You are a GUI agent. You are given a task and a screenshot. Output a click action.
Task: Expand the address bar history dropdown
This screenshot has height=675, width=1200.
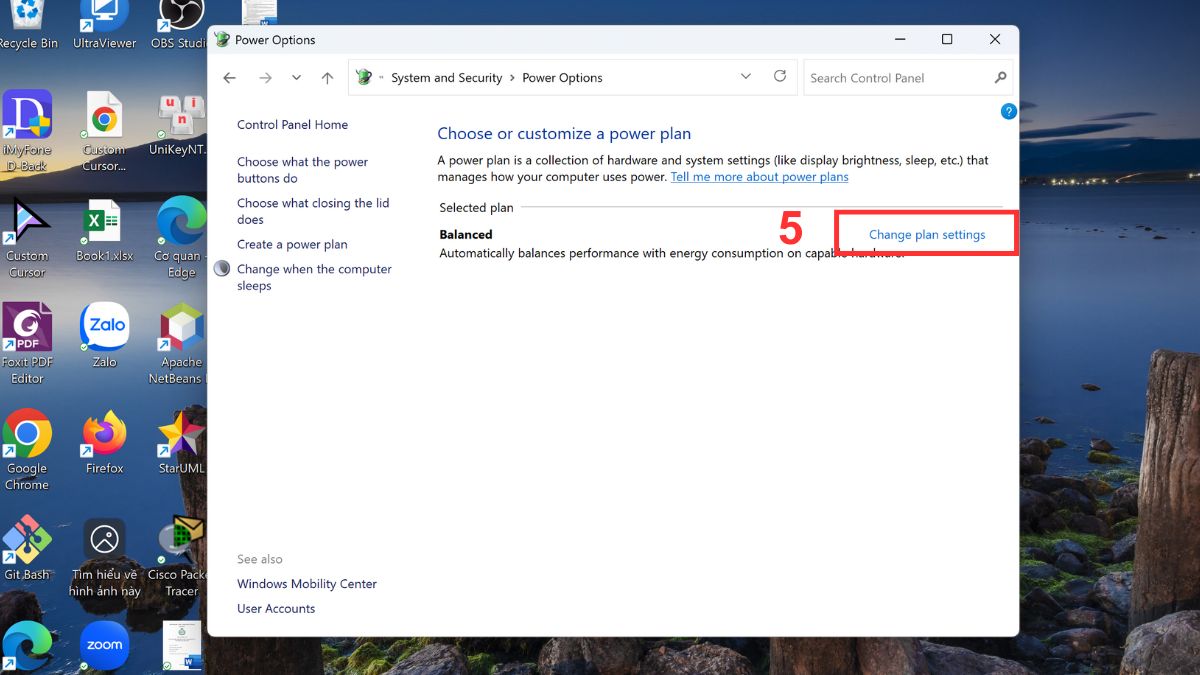pos(746,77)
